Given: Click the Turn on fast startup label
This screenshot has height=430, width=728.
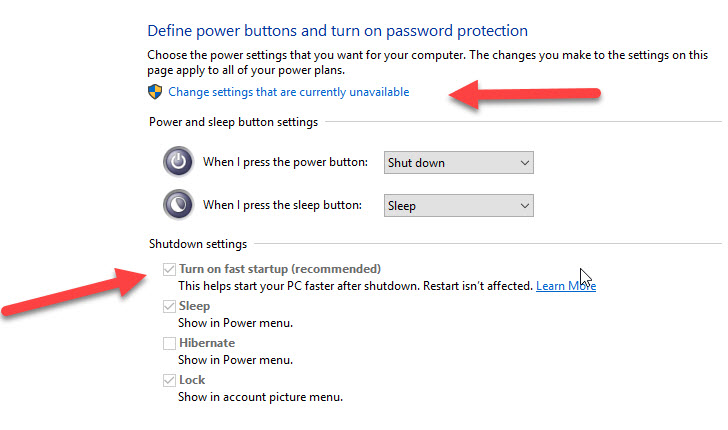Looking at the screenshot, I should (280, 269).
